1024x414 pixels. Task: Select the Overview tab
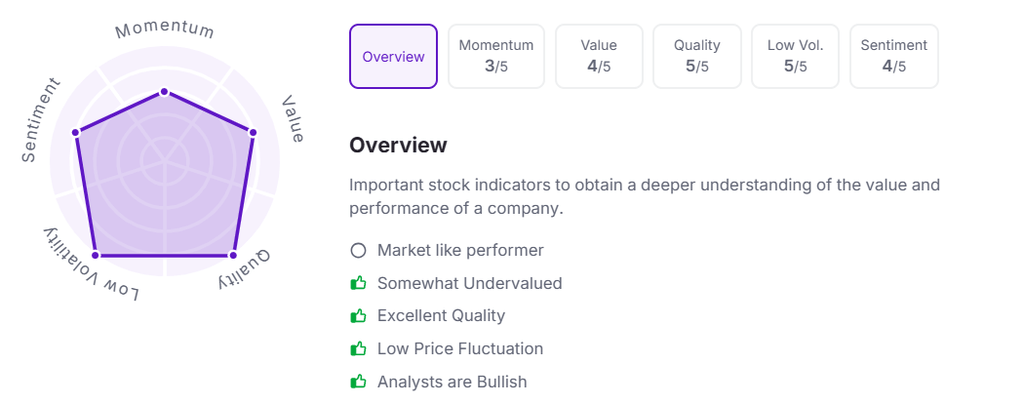(x=393, y=57)
